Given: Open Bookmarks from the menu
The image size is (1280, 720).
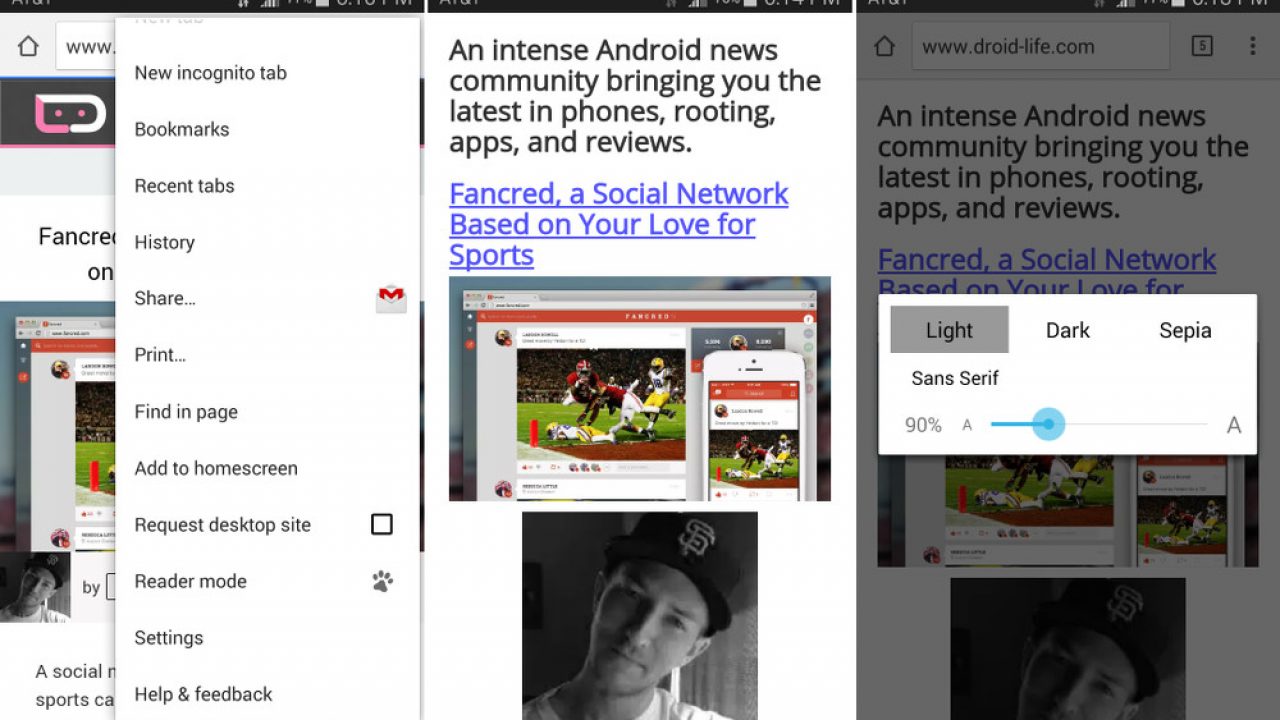Looking at the screenshot, I should click(182, 129).
